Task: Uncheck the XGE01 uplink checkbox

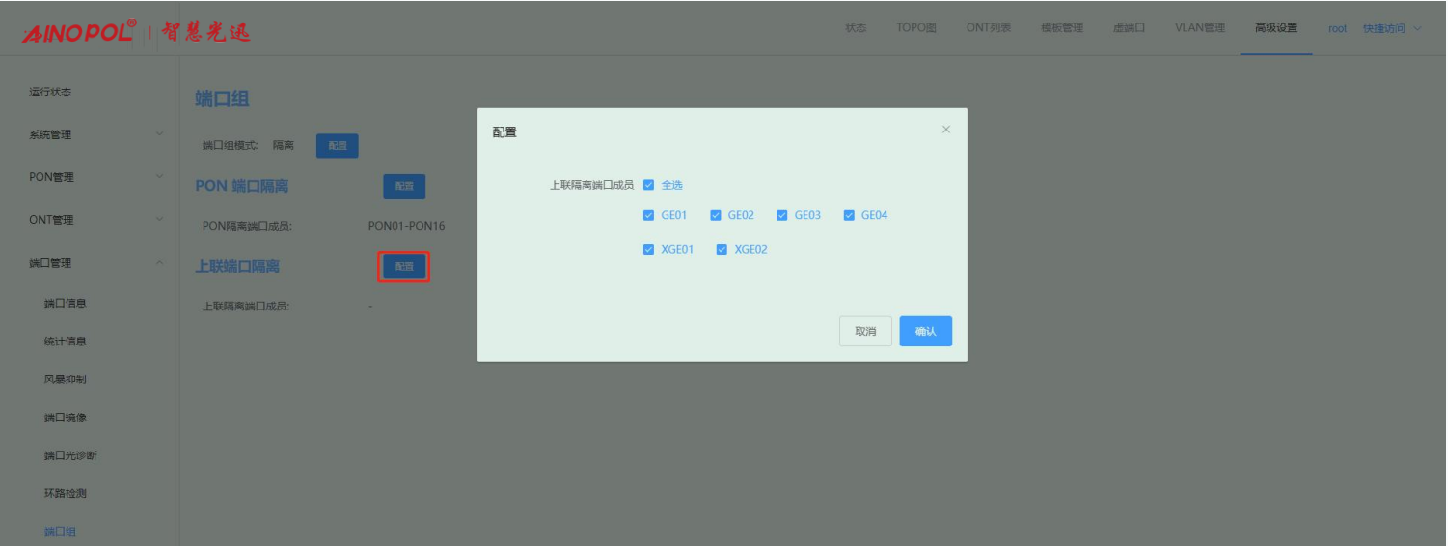Action: point(649,250)
